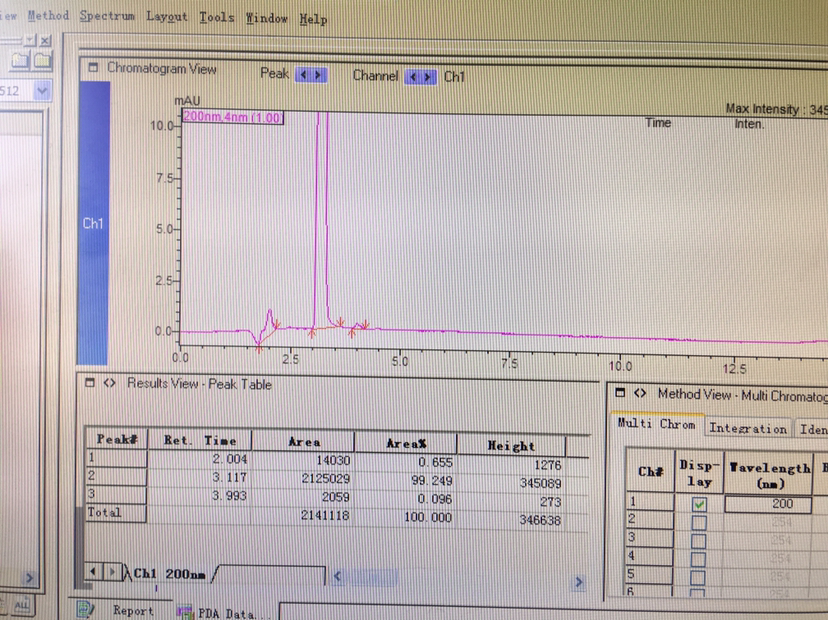The width and height of the screenshot is (828, 620).
Task: Check Display for channel 2
Action: (699, 523)
